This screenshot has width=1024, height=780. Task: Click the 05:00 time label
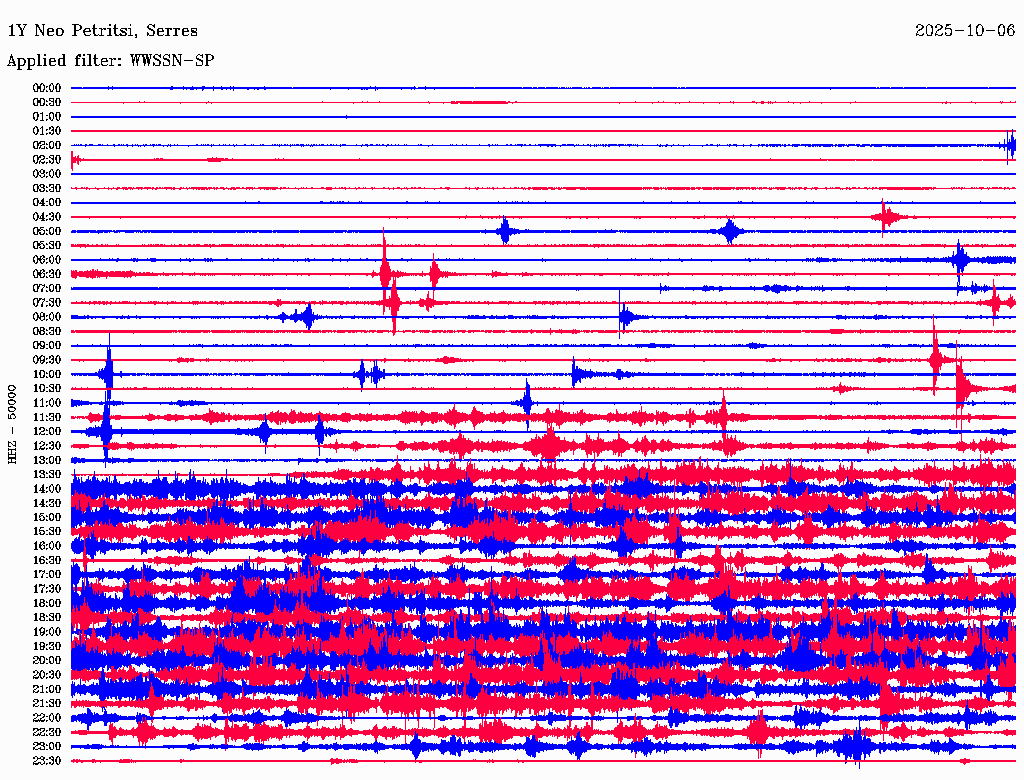click(x=46, y=231)
